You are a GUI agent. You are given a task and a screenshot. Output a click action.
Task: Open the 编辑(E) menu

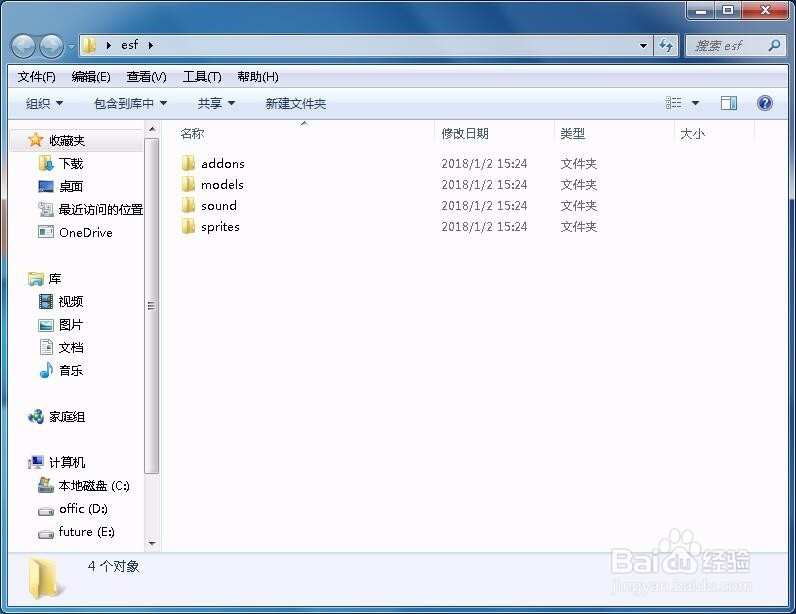click(91, 77)
